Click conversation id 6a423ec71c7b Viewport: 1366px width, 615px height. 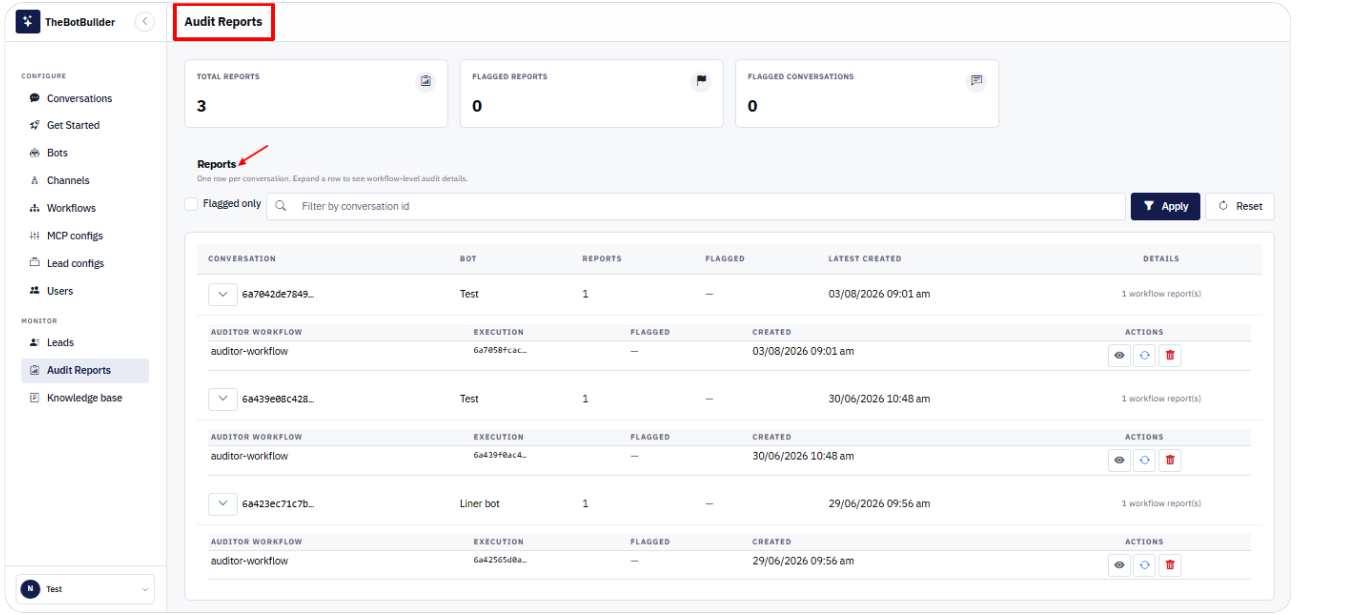click(278, 503)
